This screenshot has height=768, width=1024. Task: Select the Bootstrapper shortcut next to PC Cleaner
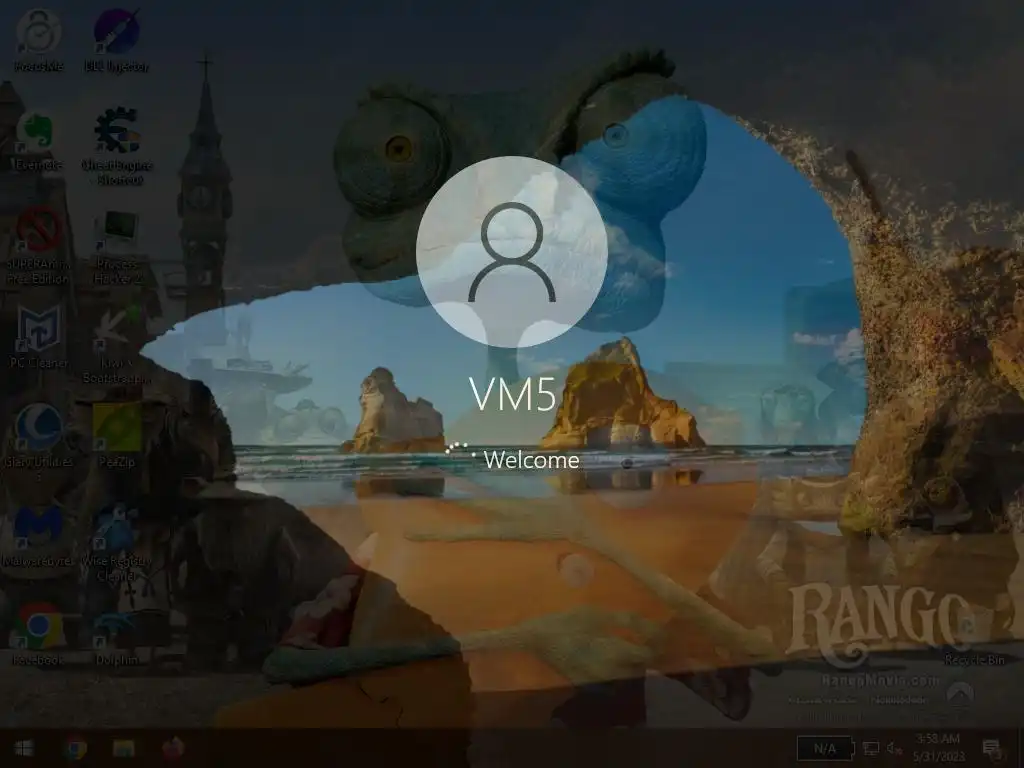pos(116,345)
